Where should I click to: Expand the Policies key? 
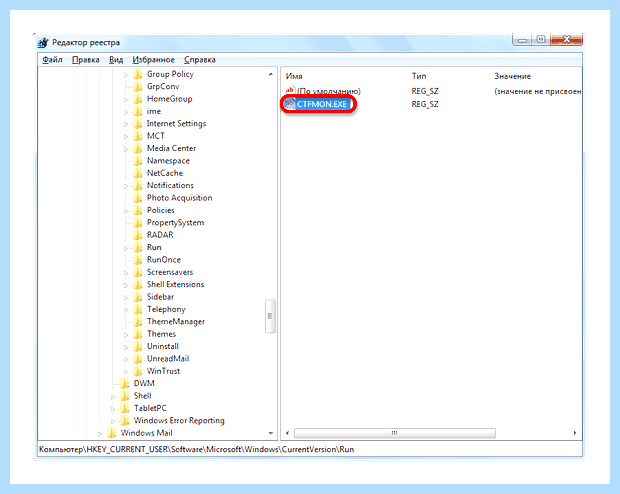(126, 210)
